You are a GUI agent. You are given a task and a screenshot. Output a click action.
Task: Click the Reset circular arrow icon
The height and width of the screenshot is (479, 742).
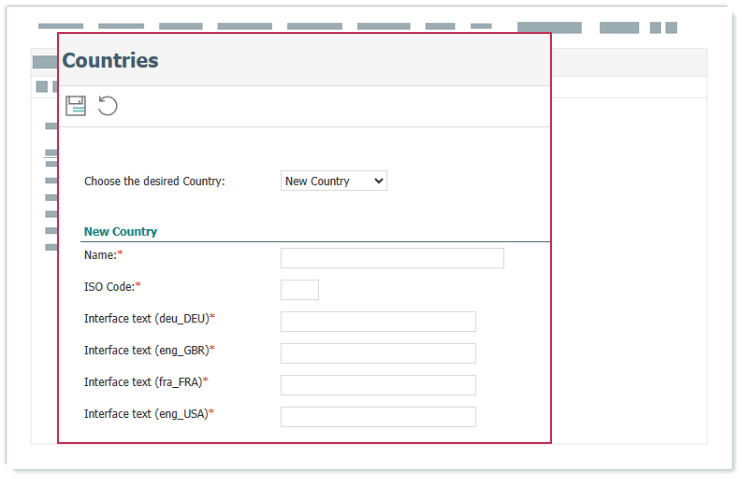click(x=108, y=106)
